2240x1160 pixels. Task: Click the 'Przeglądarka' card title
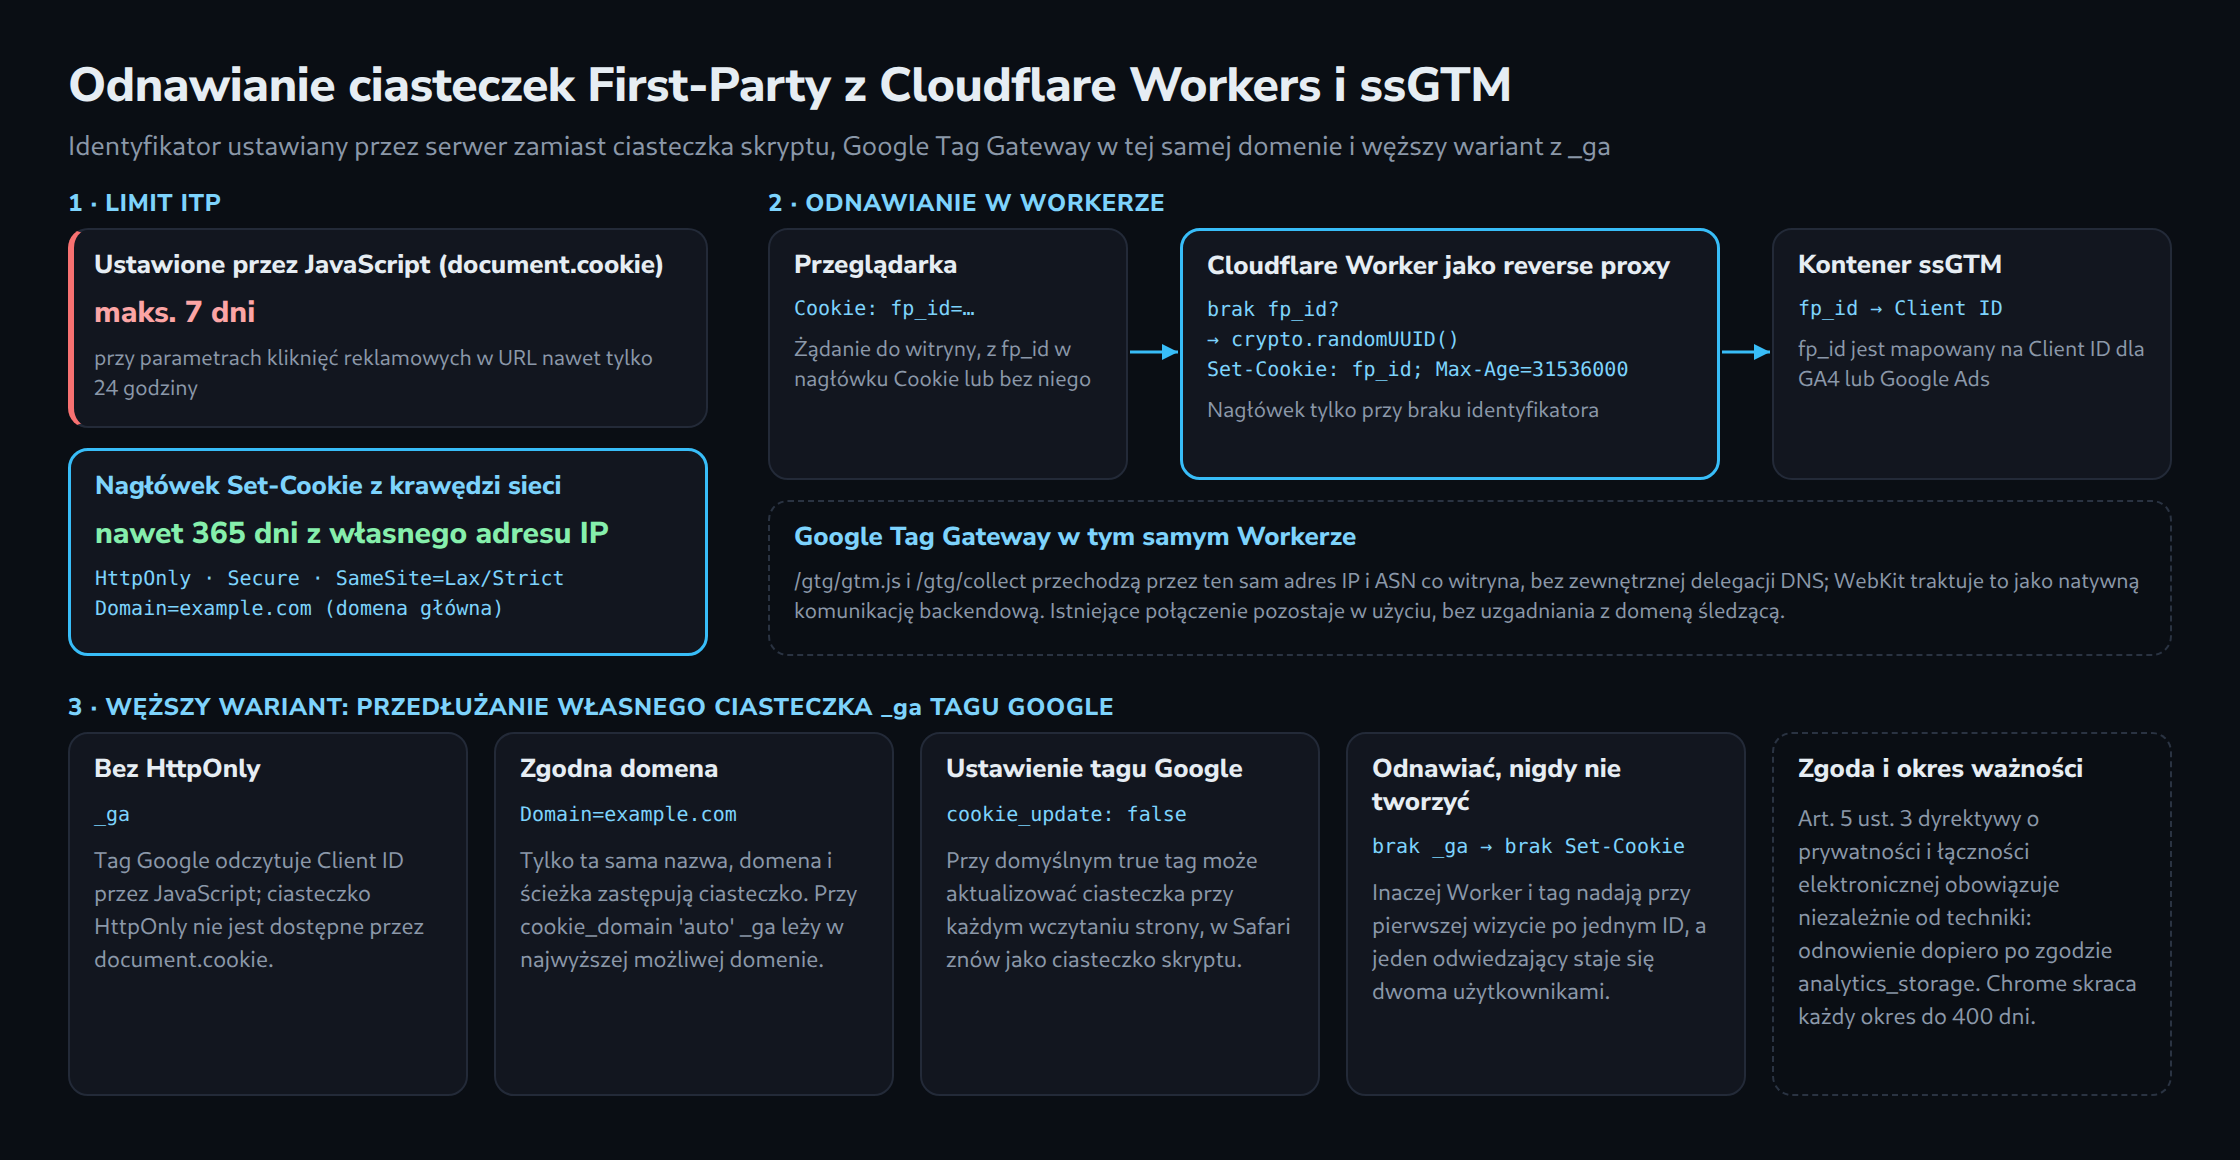[x=875, y=264]
